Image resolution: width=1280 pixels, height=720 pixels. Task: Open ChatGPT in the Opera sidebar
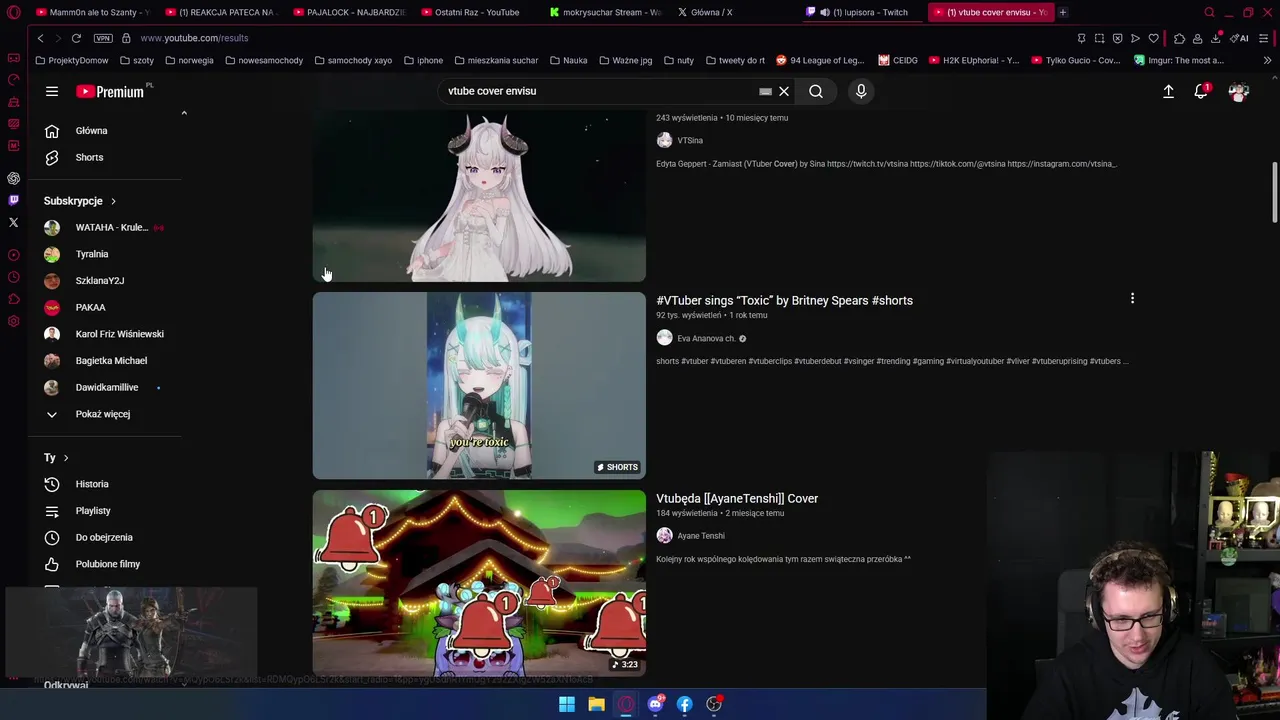[x=13, y=178]
